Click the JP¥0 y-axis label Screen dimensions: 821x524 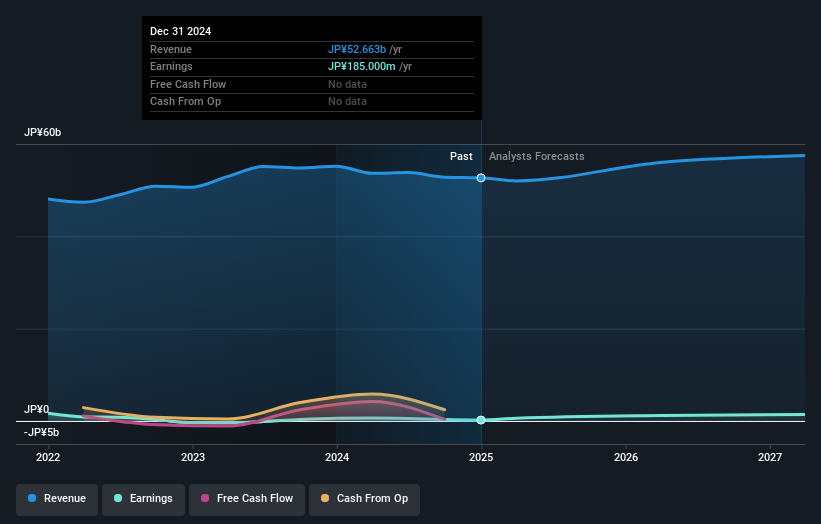coord(37,409)
